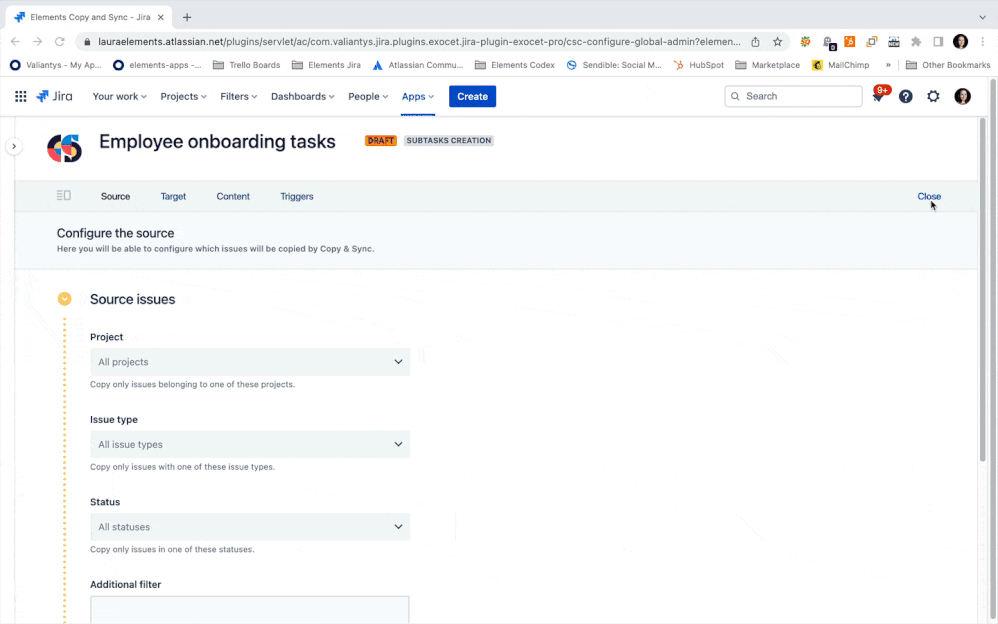The width and height of the screenshot is (998, 624).
Task: Click the panel layout icon beside Source tab
Action: point(63,196)
